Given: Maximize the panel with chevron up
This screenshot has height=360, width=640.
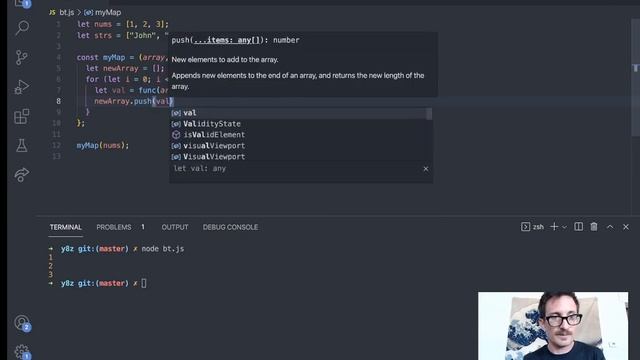Looking at the screenshot, I should (610, 227).
